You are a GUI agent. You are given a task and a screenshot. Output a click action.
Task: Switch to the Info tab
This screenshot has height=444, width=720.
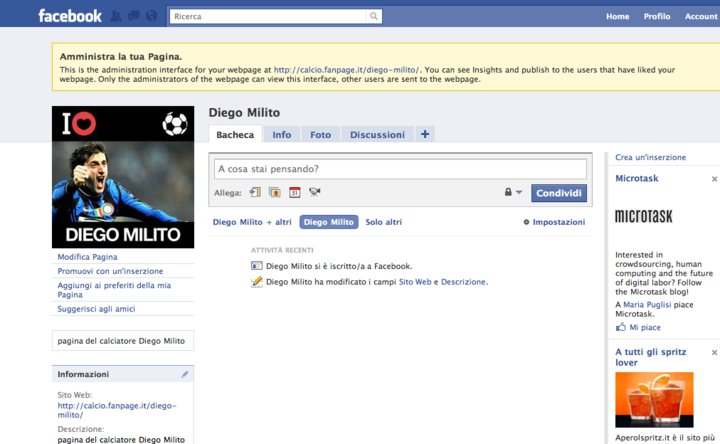click(281, 135)
